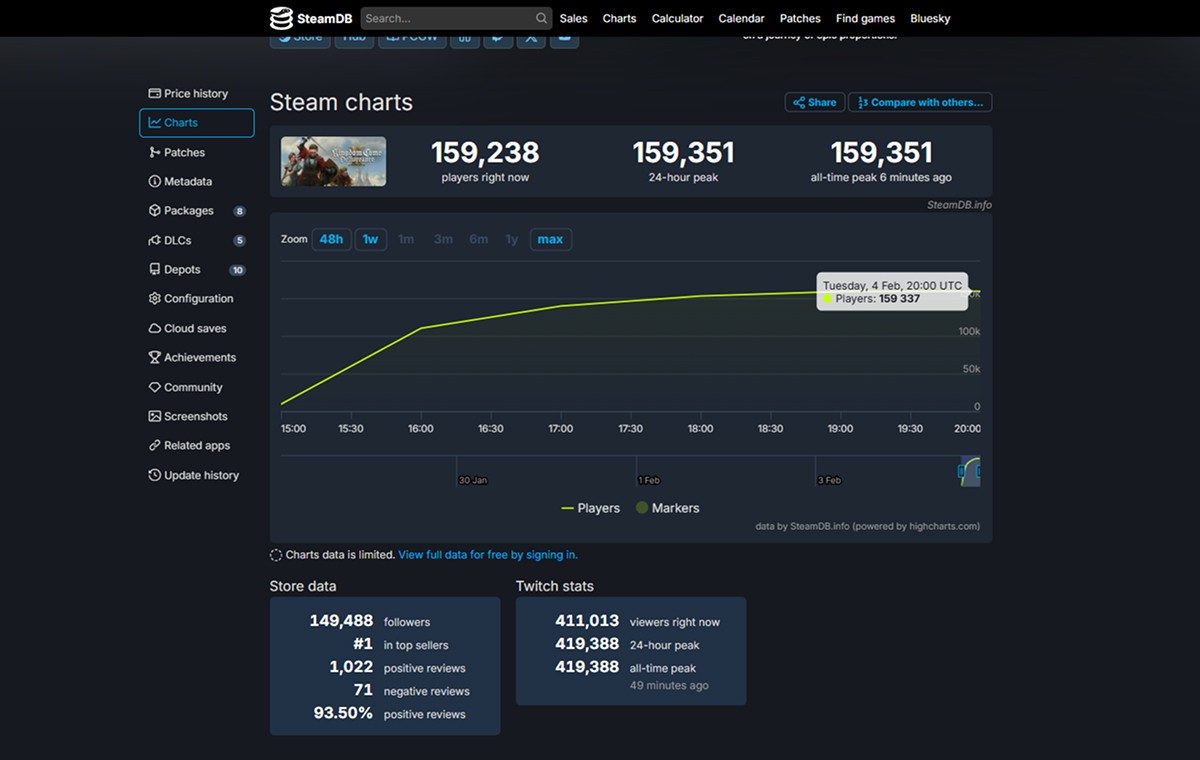Image resolution: width=1200 pixels, height=760 pixels.
Task: Click the 3m zoom option
Action: [443, 239]
